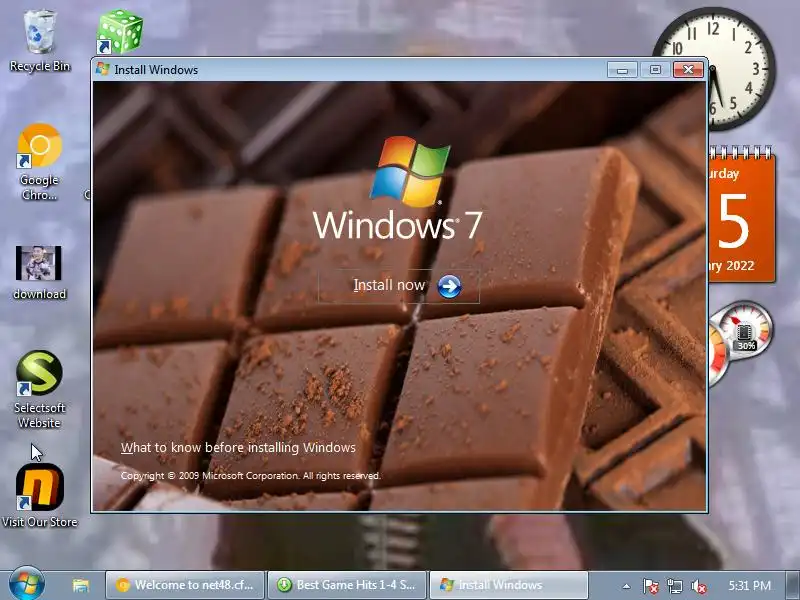
Task: Open the Windows Start menu orb
Action: point(27,584)
